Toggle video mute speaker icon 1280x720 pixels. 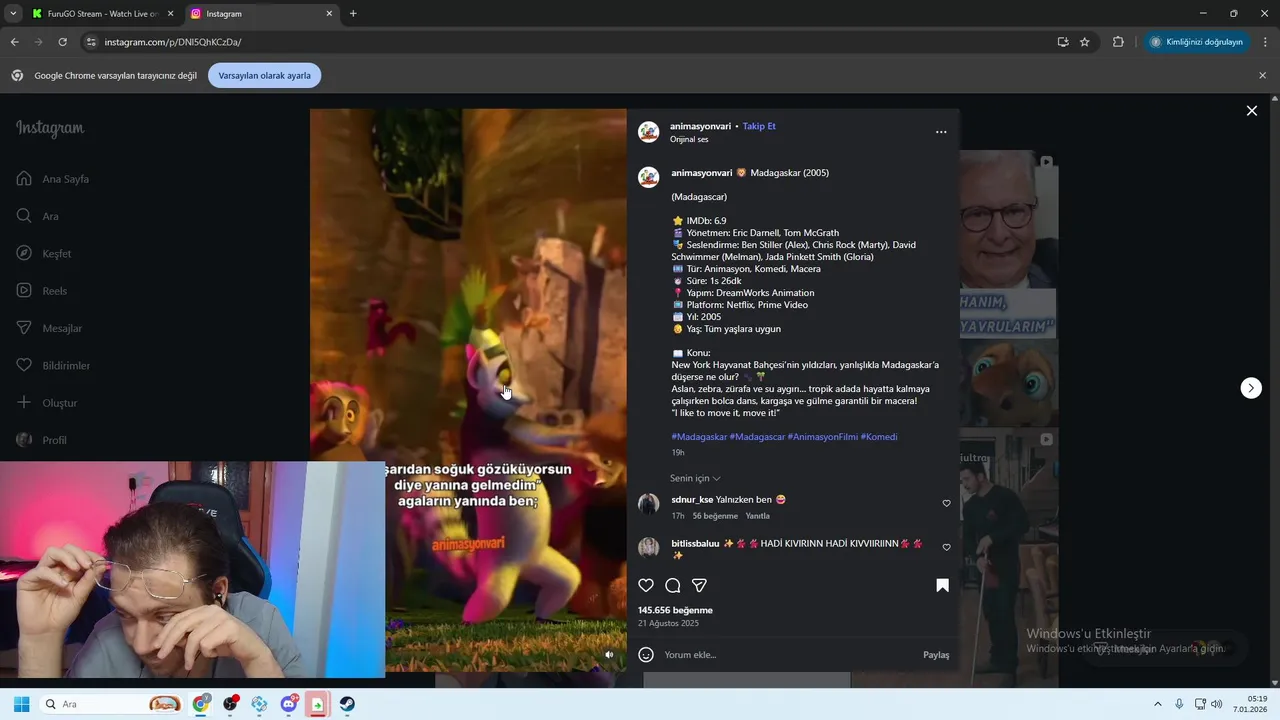click(609, 655)
